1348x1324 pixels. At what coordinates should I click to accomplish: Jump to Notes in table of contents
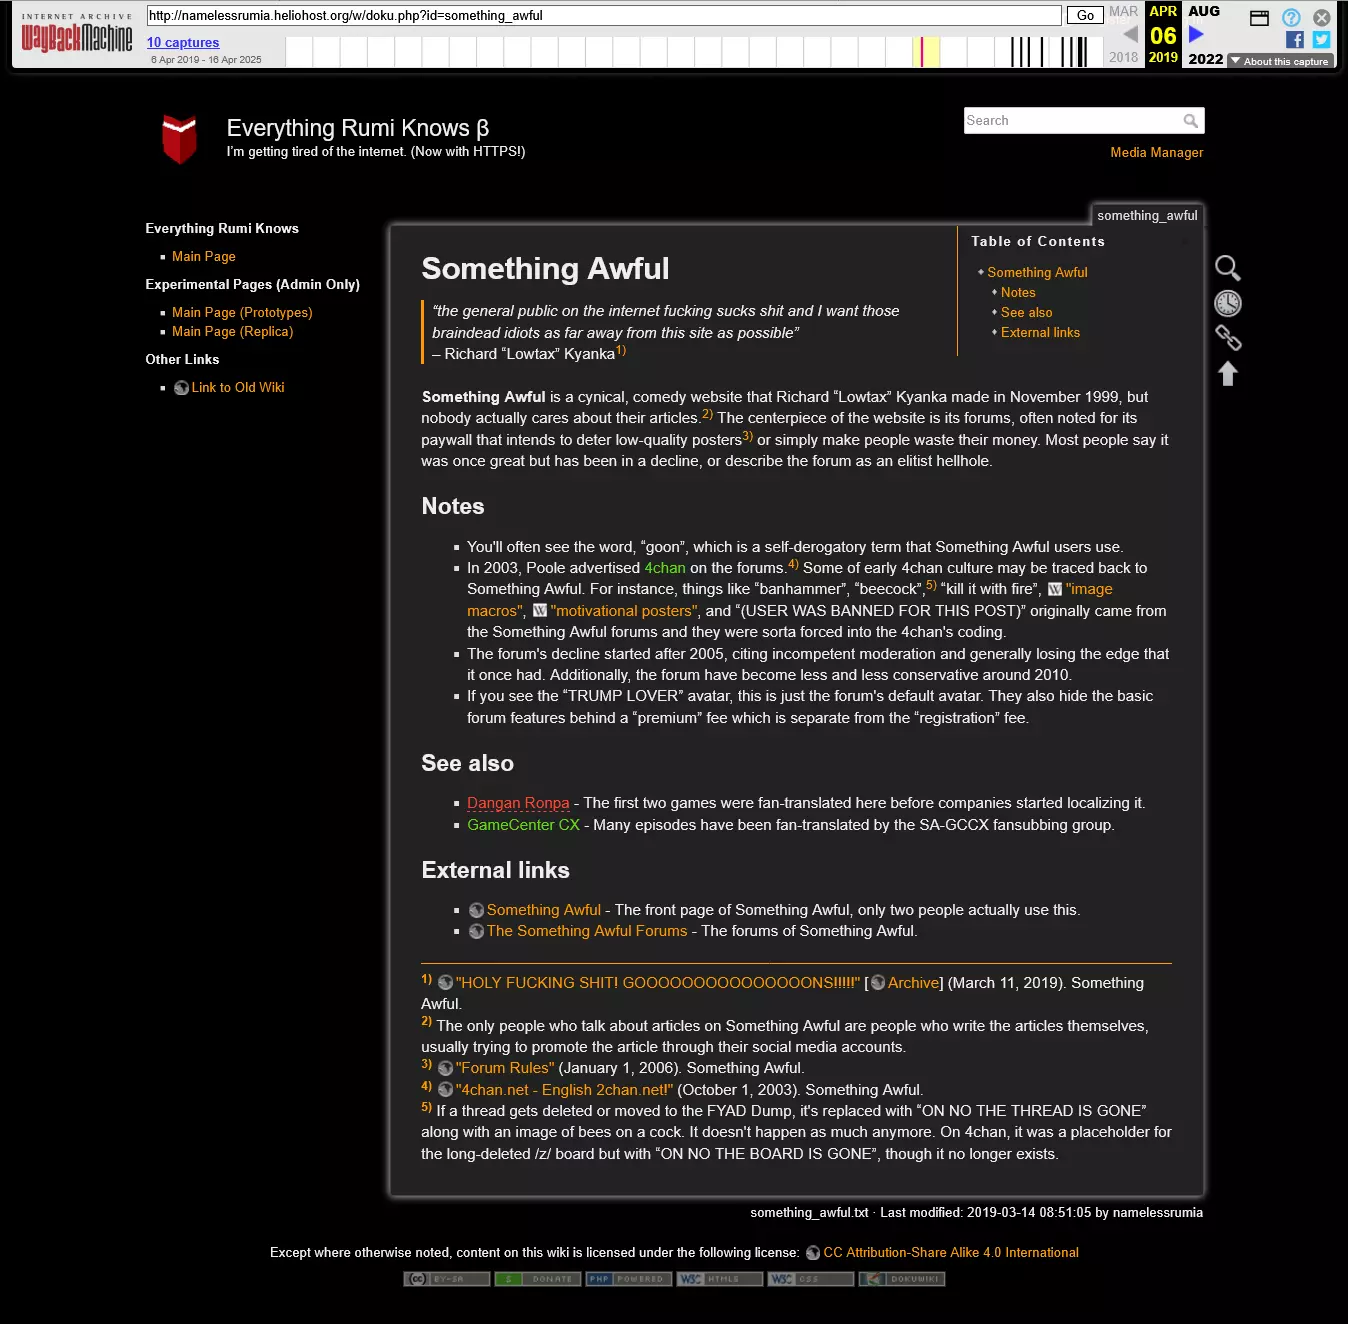pyautogui.click(x=1018, y=293)
